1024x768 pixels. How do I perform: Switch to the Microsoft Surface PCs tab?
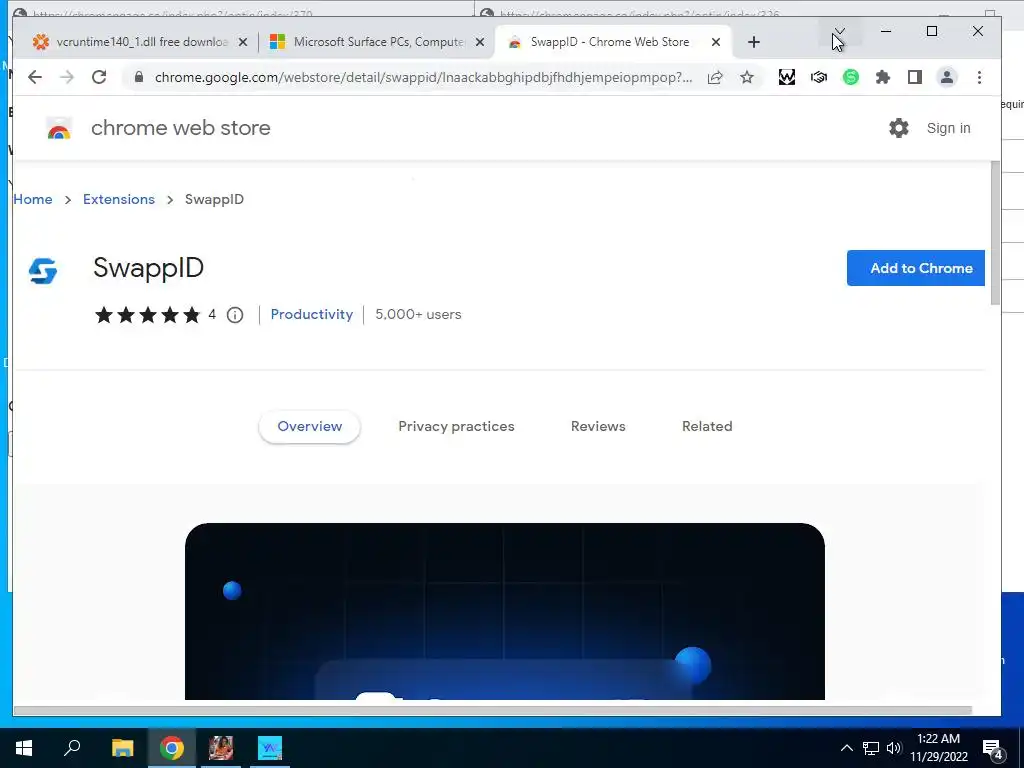[x=377, y=42]
